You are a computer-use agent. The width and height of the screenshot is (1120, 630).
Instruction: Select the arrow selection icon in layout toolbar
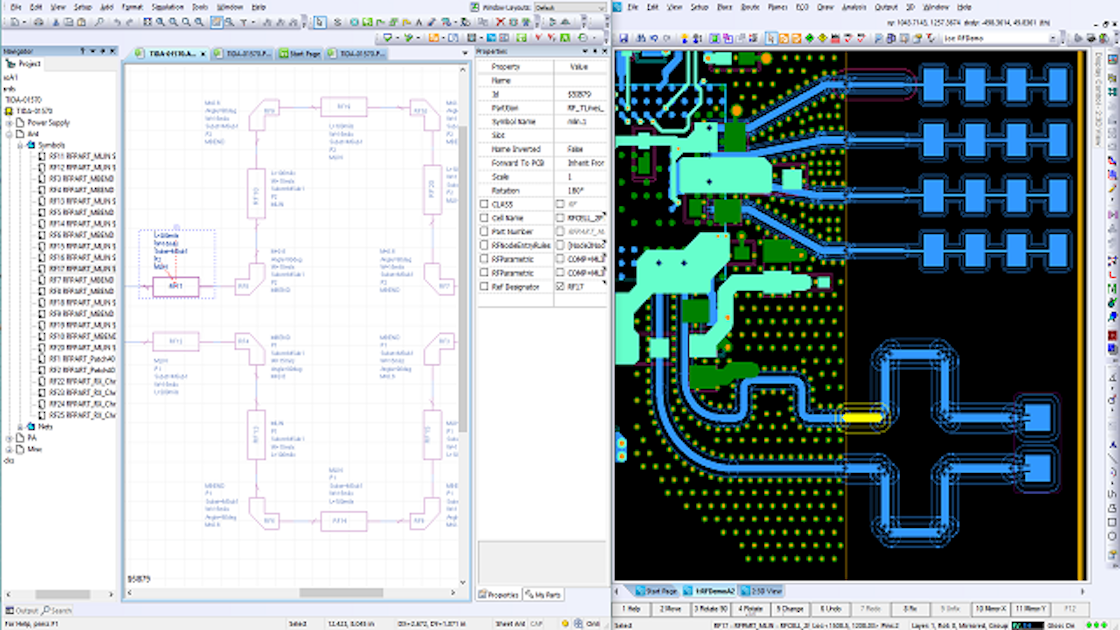tap(771, 40)
